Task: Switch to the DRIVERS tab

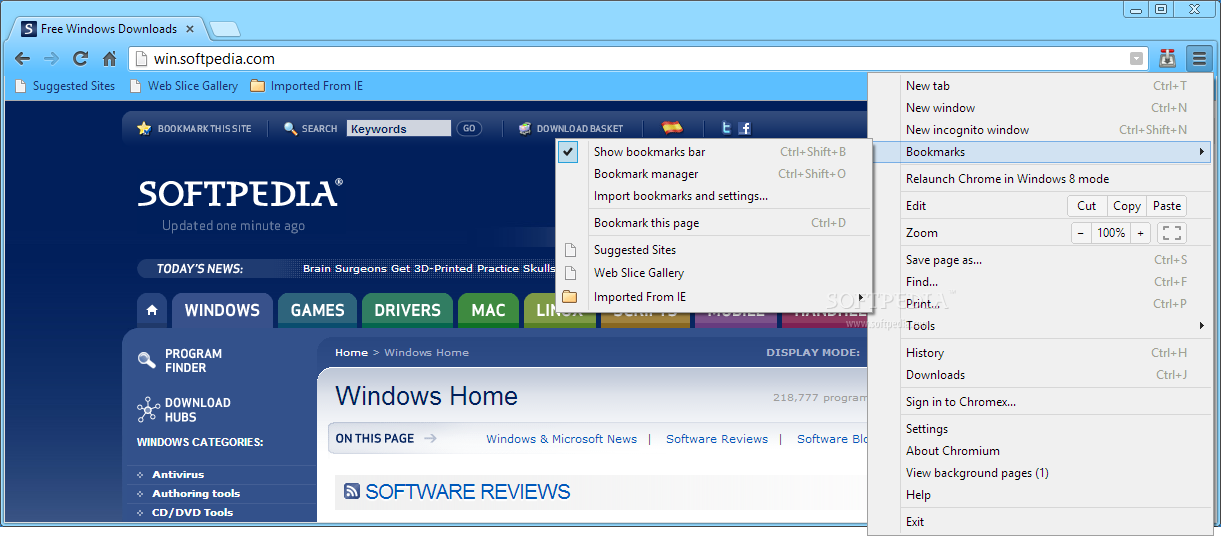Action: point(408,310)
